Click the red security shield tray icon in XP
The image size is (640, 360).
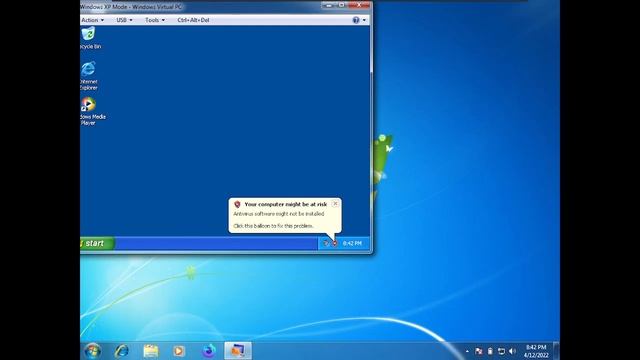click(335, 243)
